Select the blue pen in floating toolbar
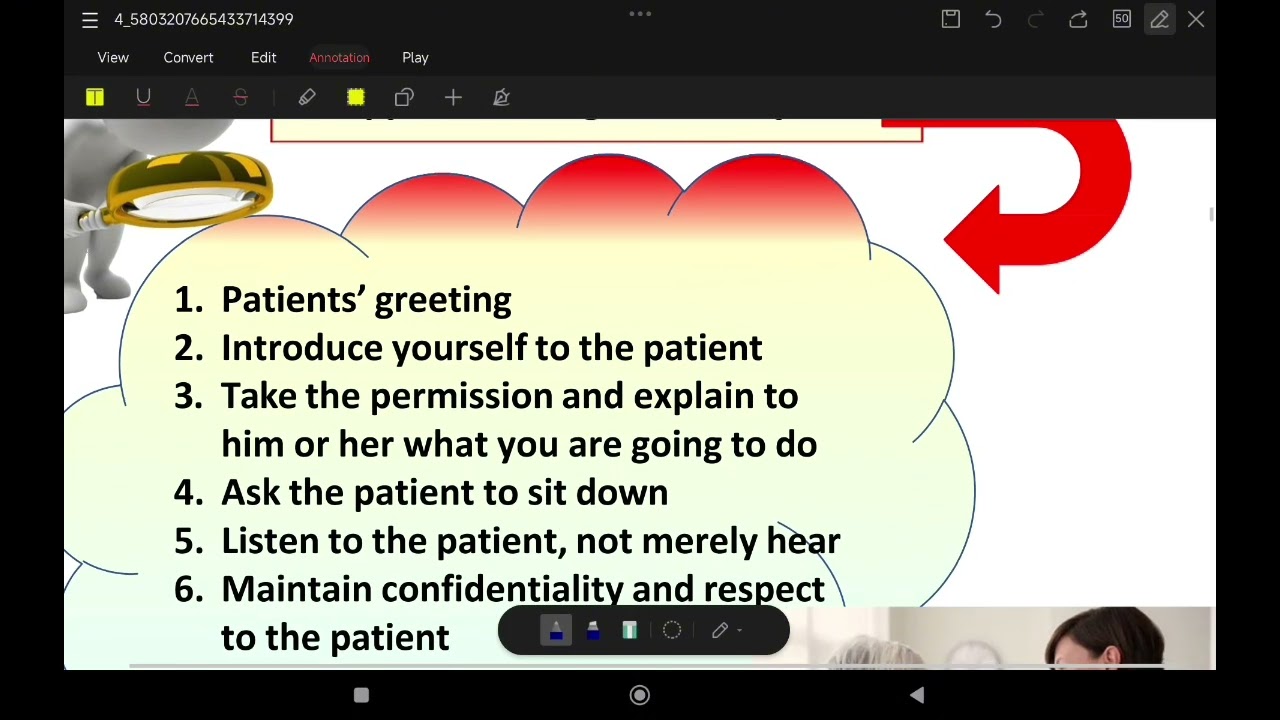The image size is (1280, 720). coord(556,630)
